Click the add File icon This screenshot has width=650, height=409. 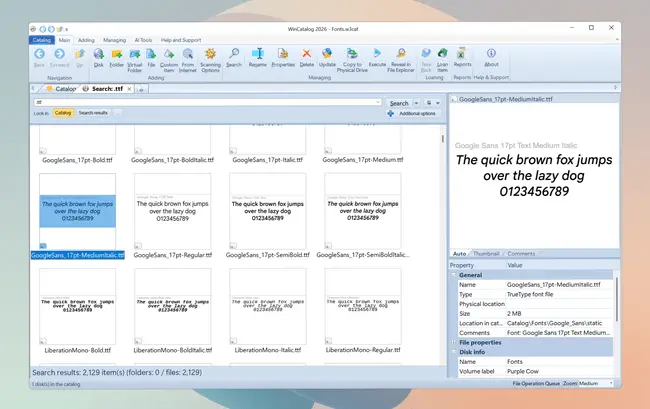click(x=151, y=54)
